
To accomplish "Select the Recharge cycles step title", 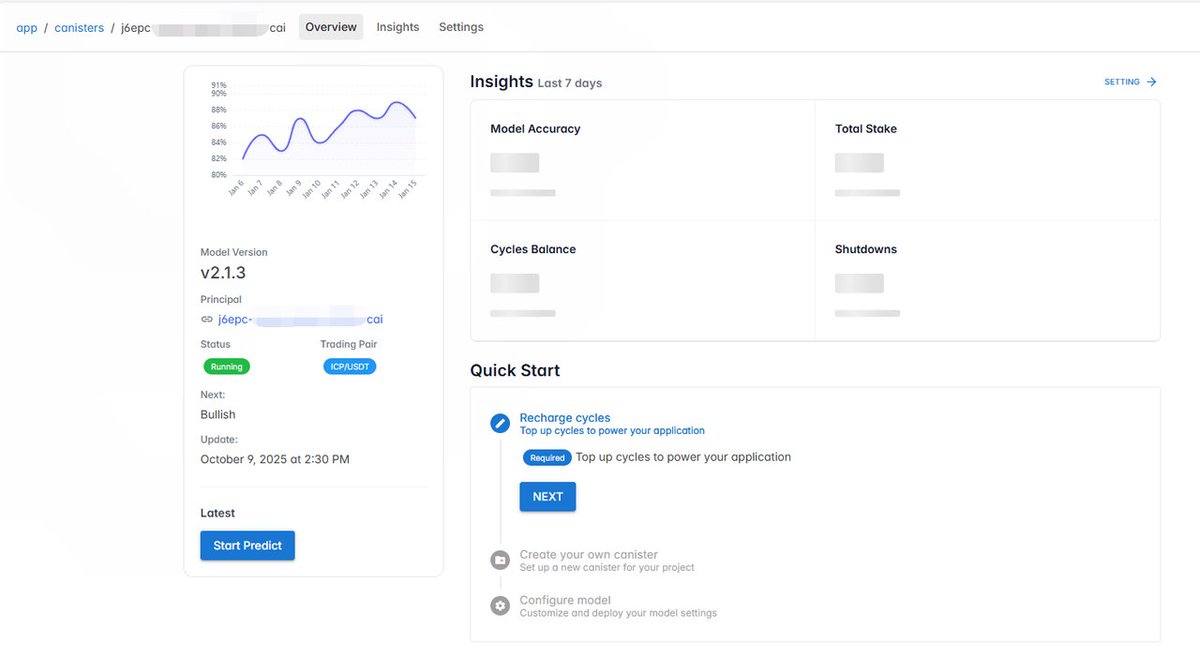I will click(565, 418).
